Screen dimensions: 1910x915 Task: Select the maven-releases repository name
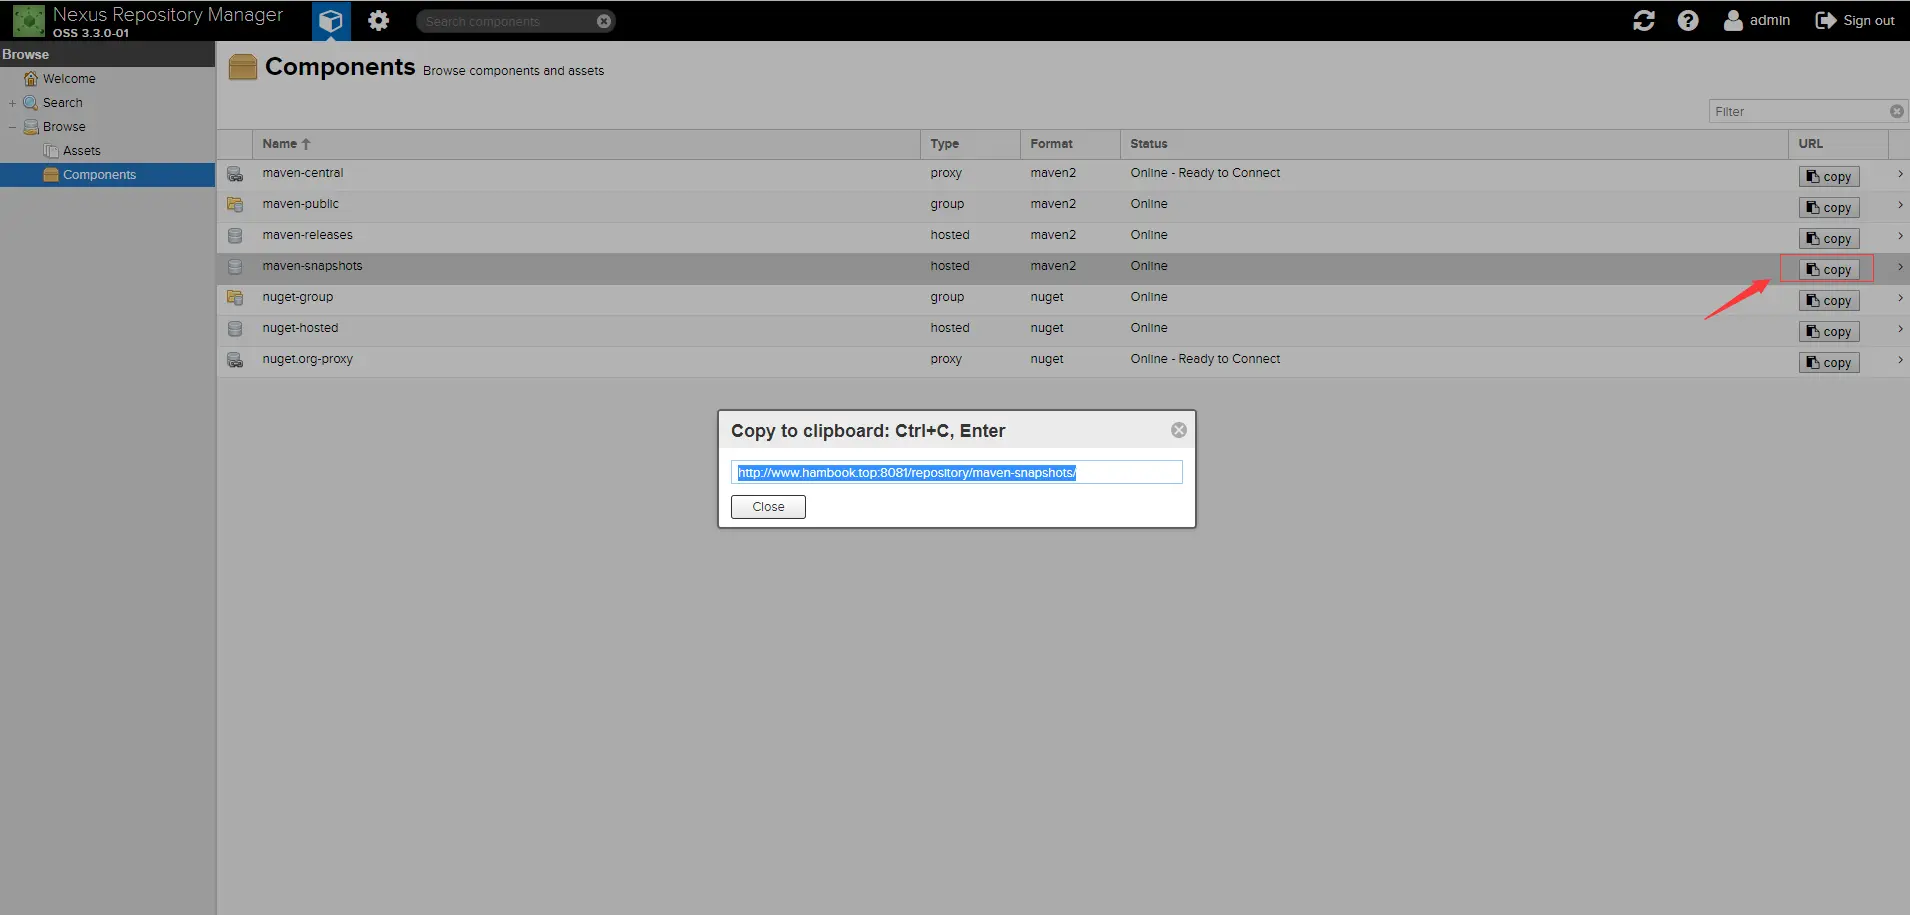(308, 235)
